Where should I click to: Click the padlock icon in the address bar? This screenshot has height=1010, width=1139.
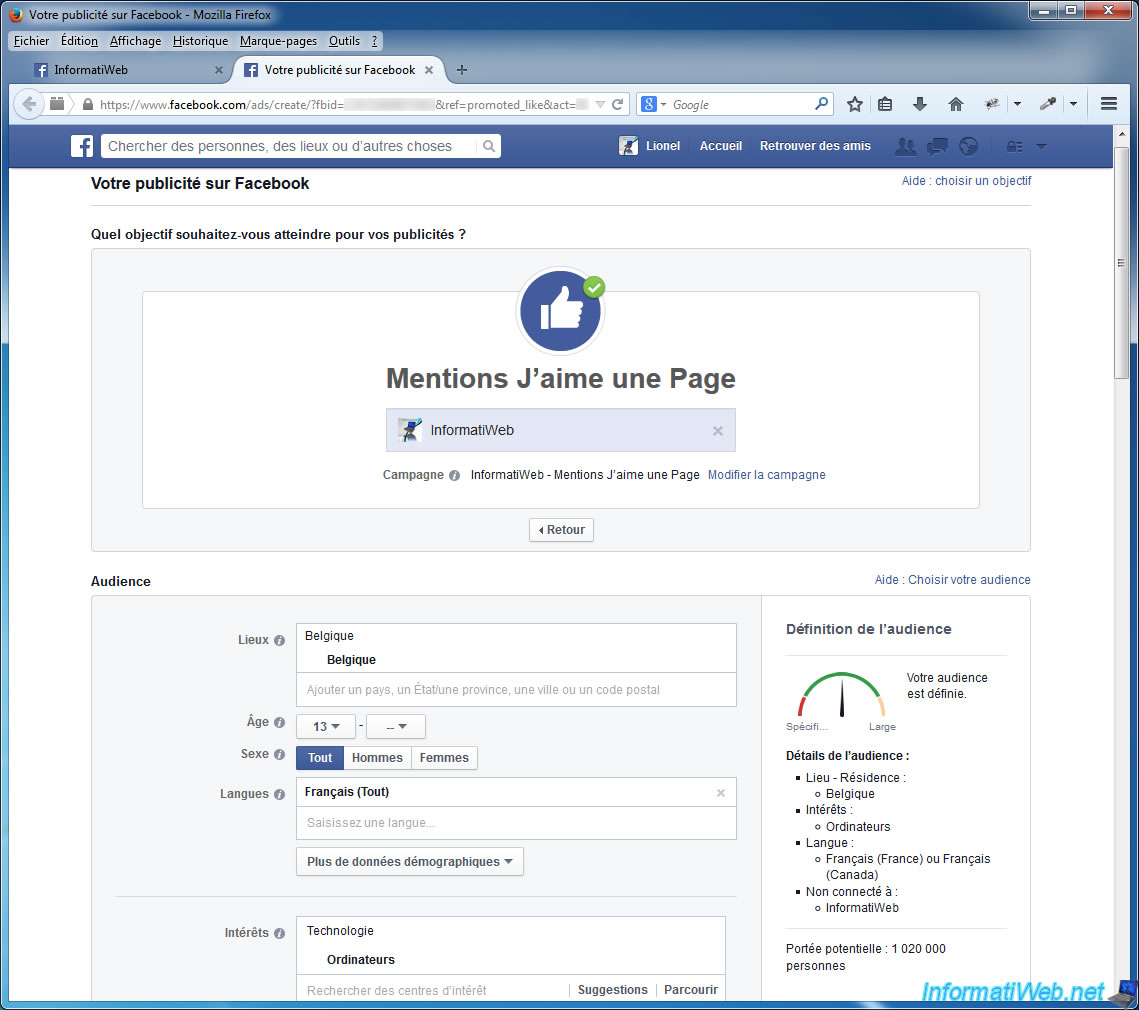88,105
